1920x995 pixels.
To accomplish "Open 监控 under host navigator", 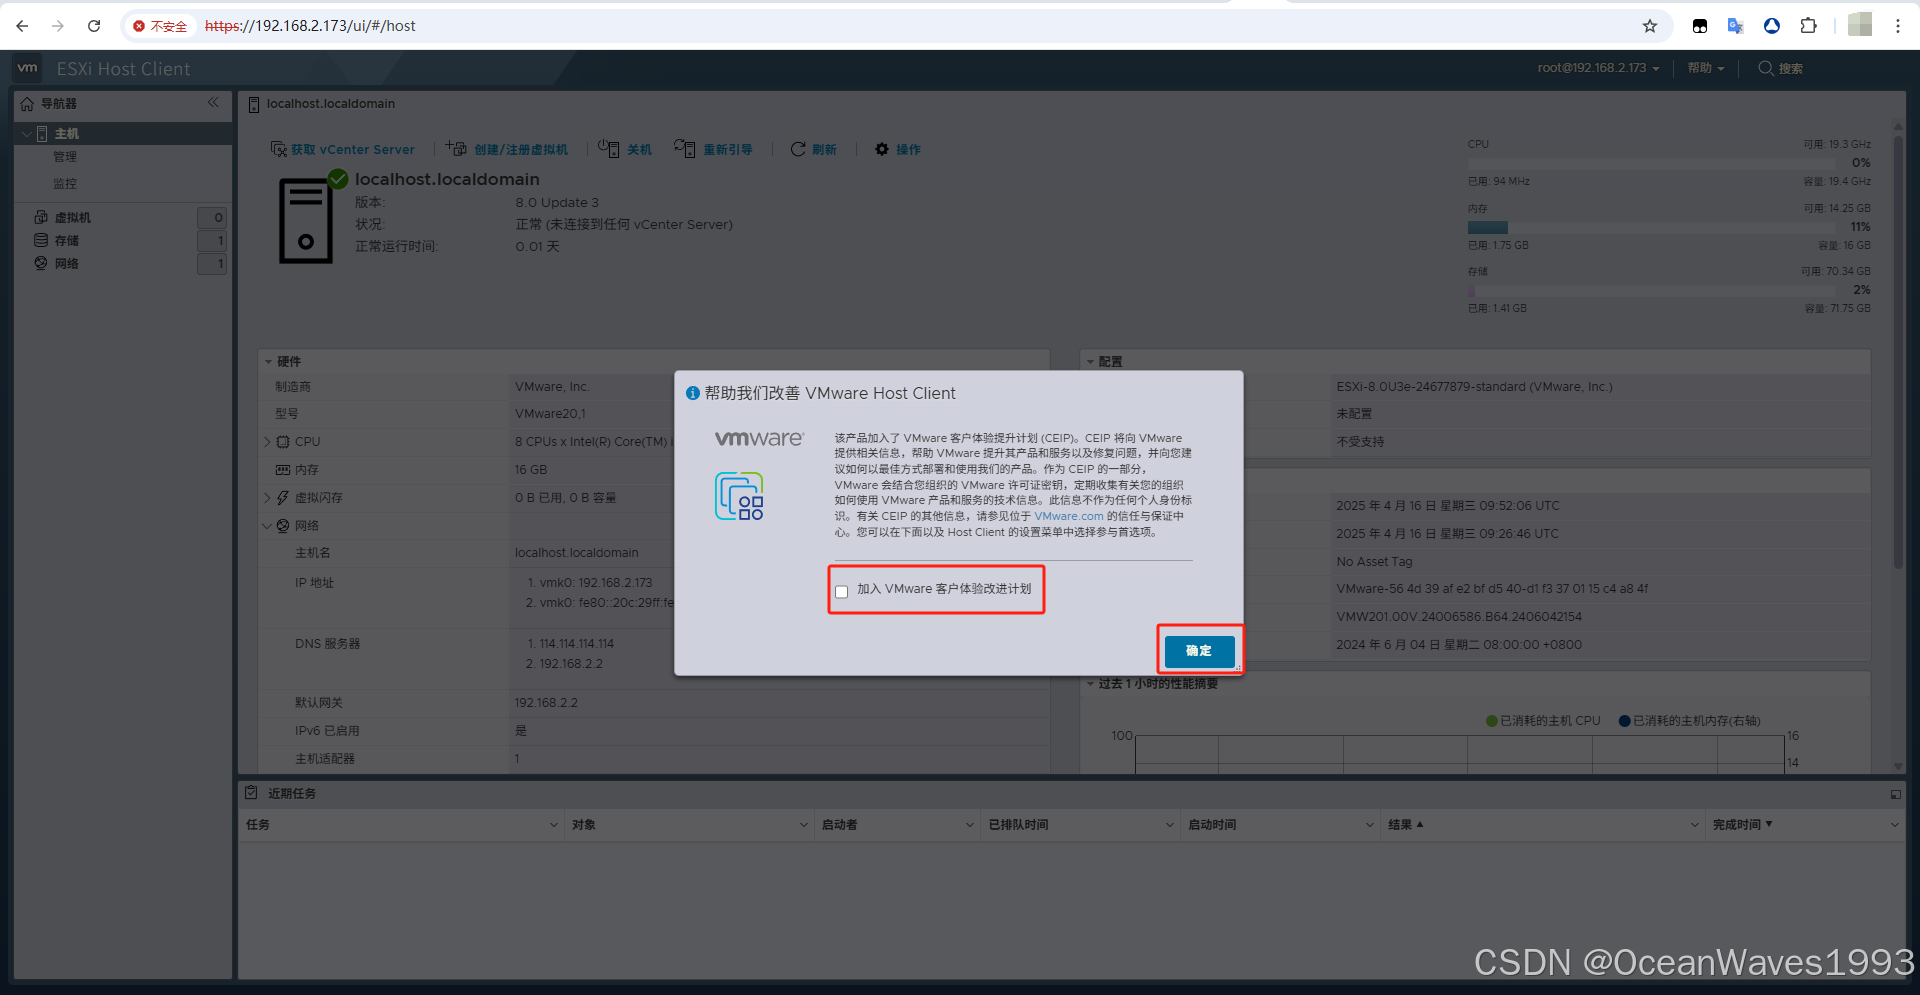I will 65,184.
